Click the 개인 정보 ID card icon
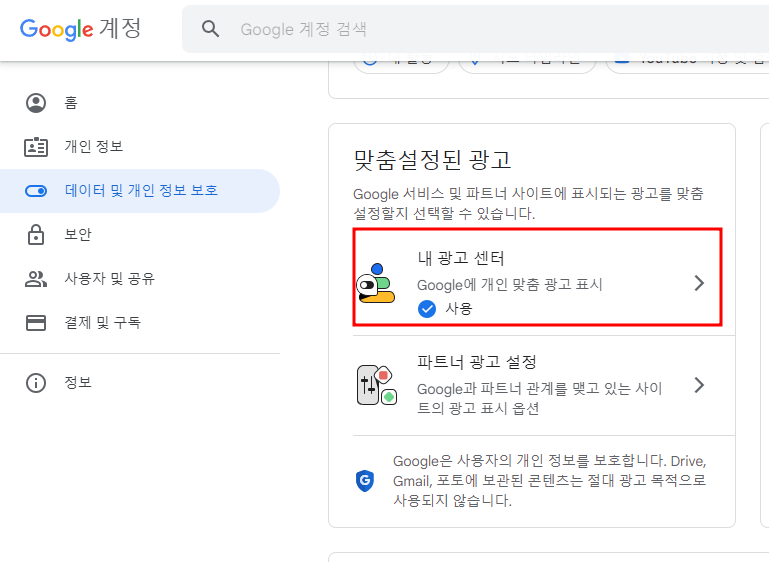The image size is (769, 562). pos(36,147)
